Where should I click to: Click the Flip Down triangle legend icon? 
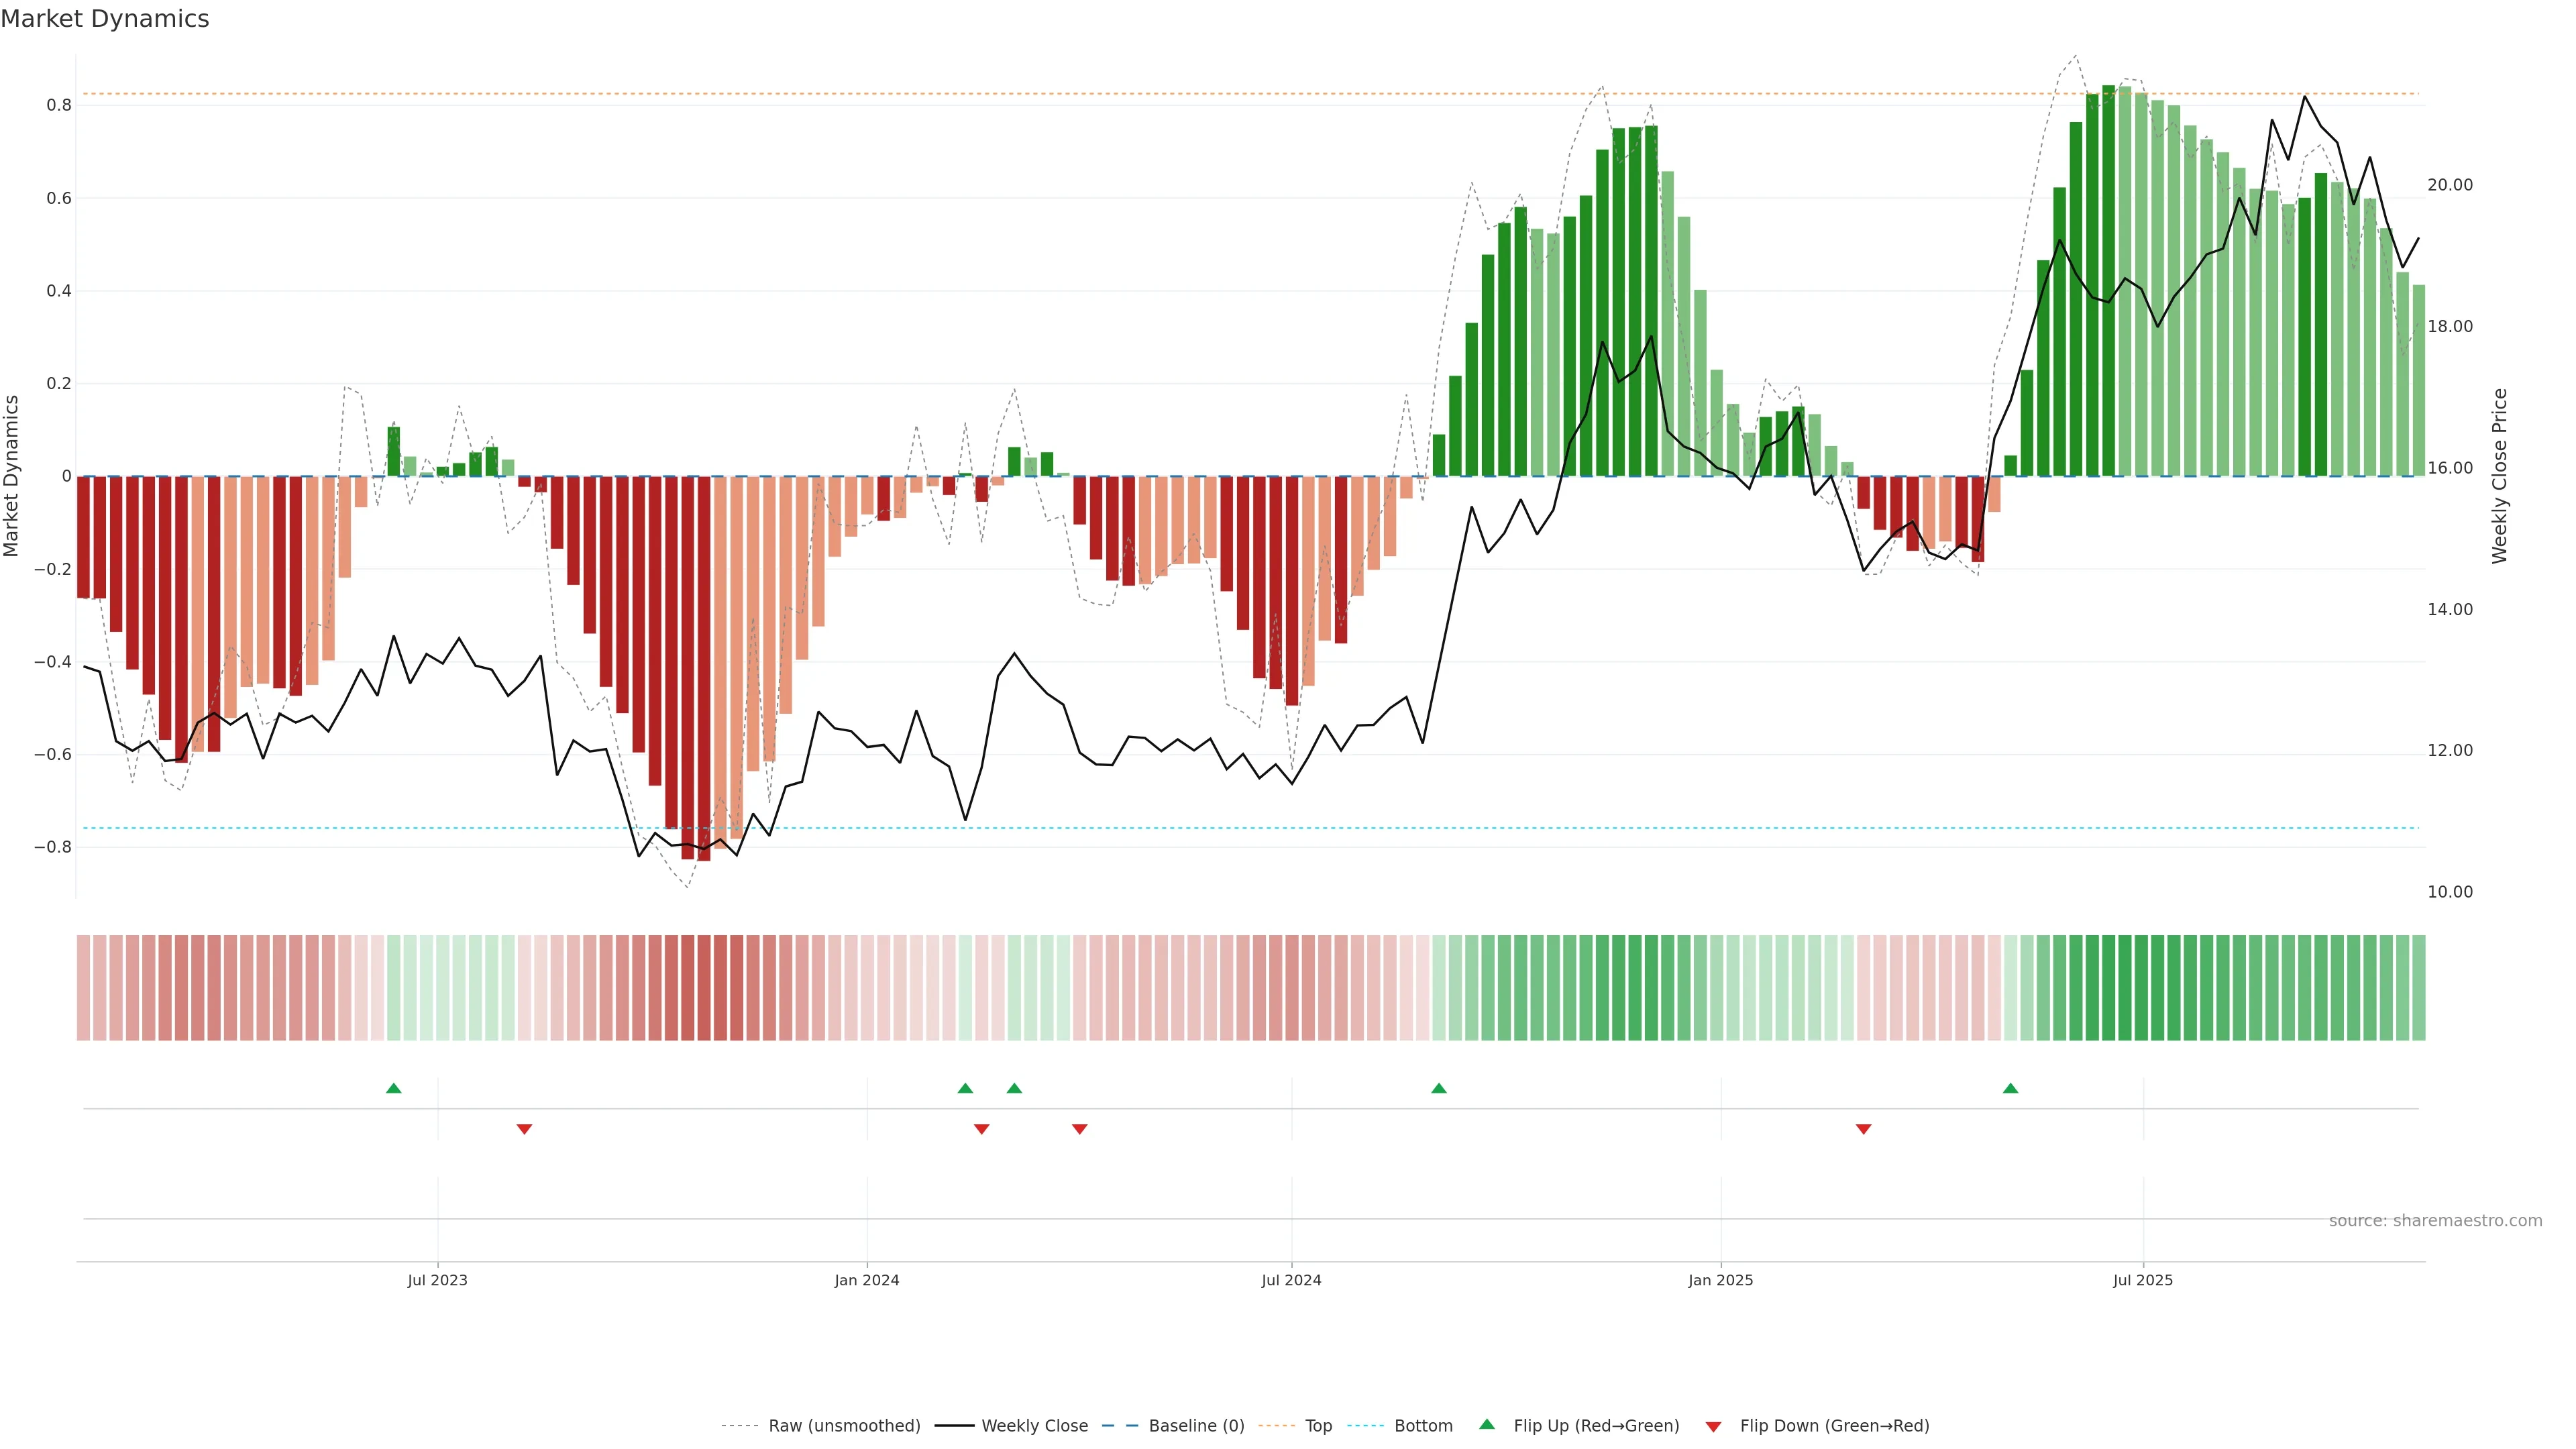tap(1713, 1427)
